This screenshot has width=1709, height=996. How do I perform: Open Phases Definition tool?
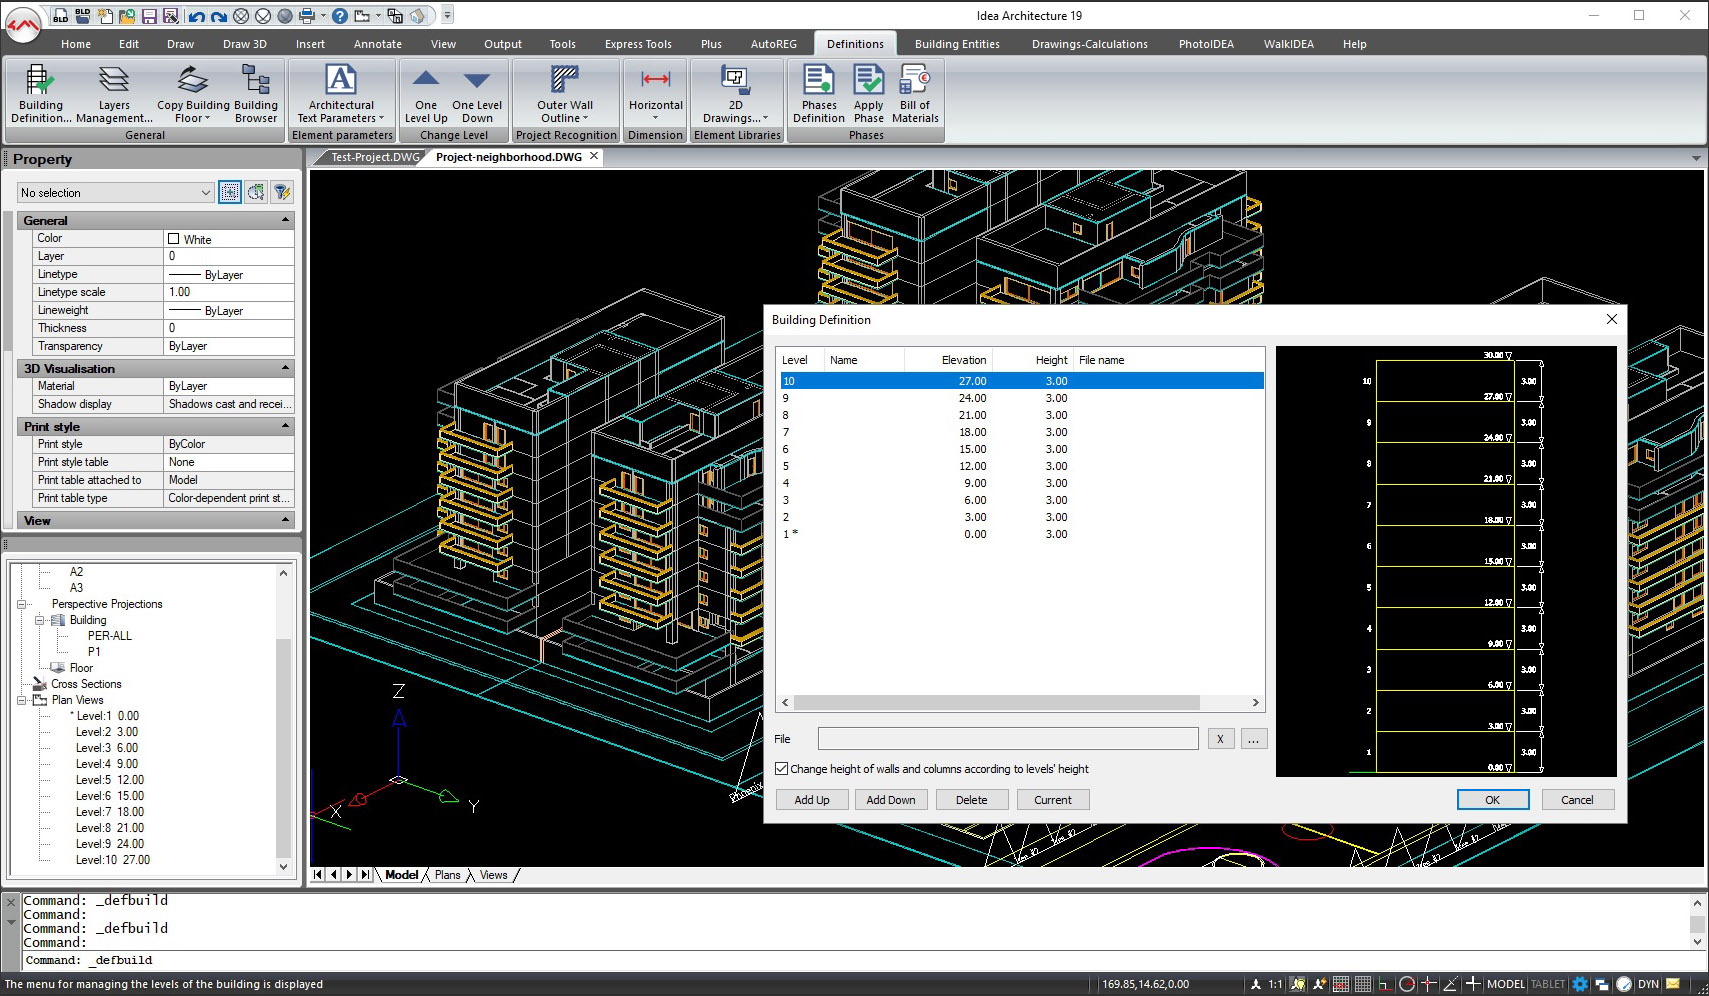[819, 94]
